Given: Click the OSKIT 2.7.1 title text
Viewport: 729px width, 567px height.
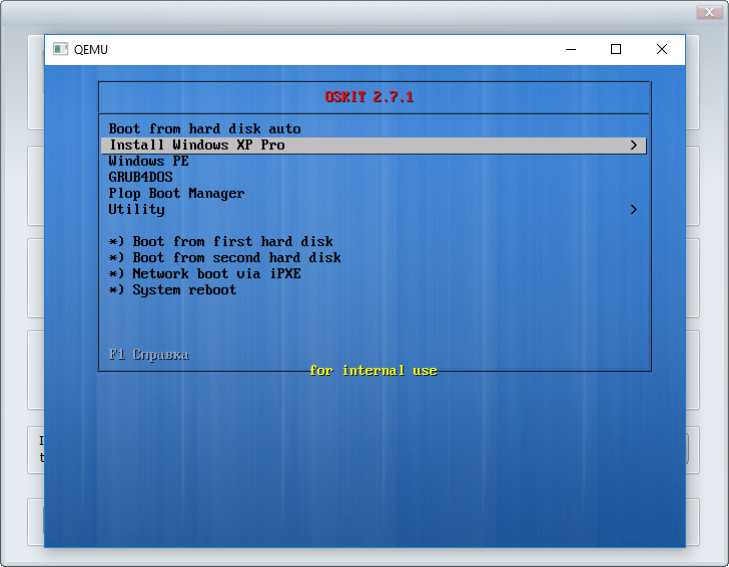Looking at the screenshot, I should pos(369,97).
